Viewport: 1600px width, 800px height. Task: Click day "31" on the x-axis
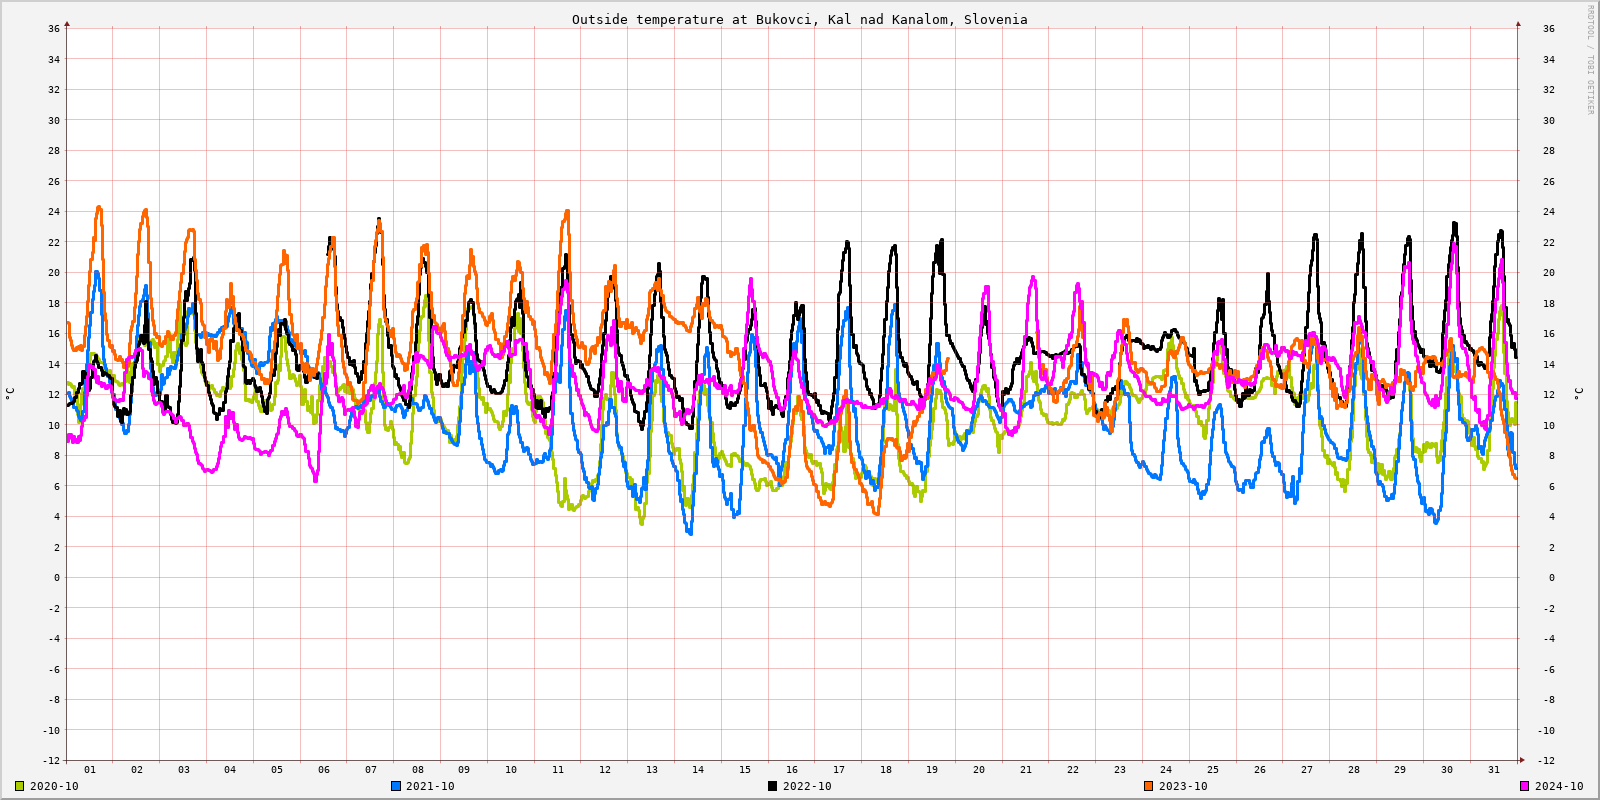coord(1494,770)
